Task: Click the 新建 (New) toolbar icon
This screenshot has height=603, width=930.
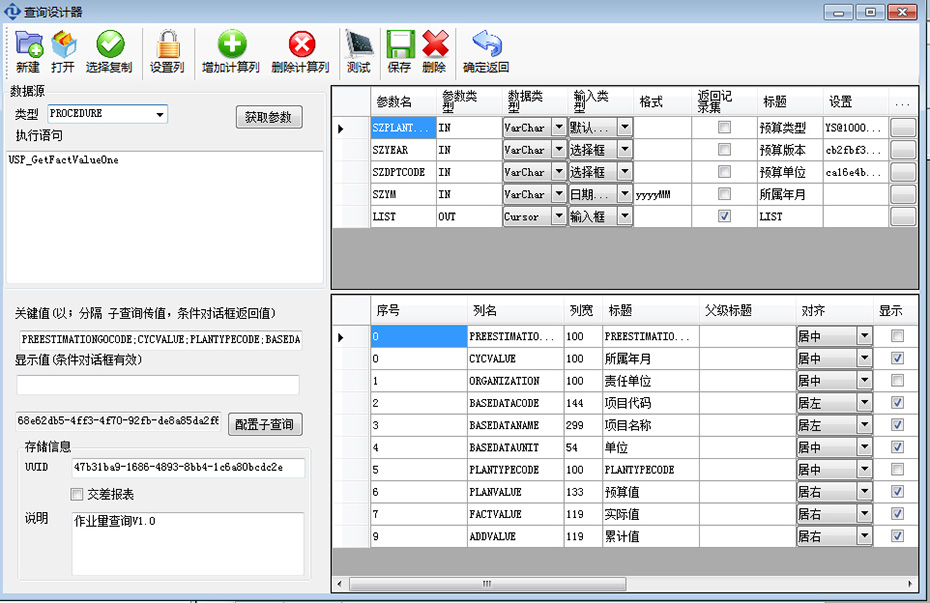Action: click(28, 45)
